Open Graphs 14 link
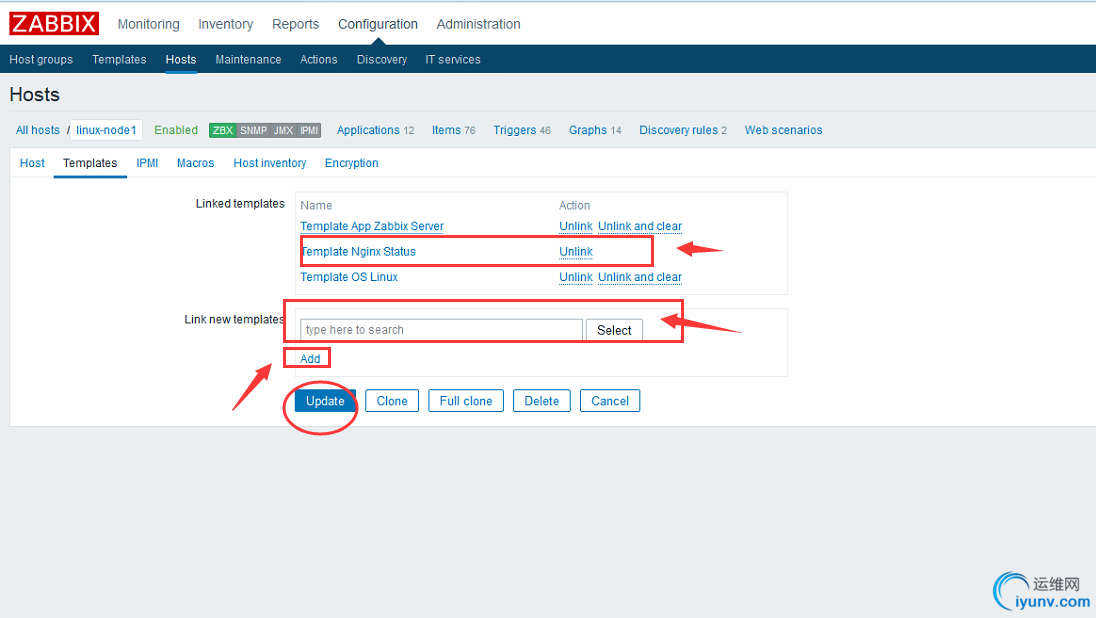Image resolution: width=1096 pixels, height=618 pixels. (595, 130)
